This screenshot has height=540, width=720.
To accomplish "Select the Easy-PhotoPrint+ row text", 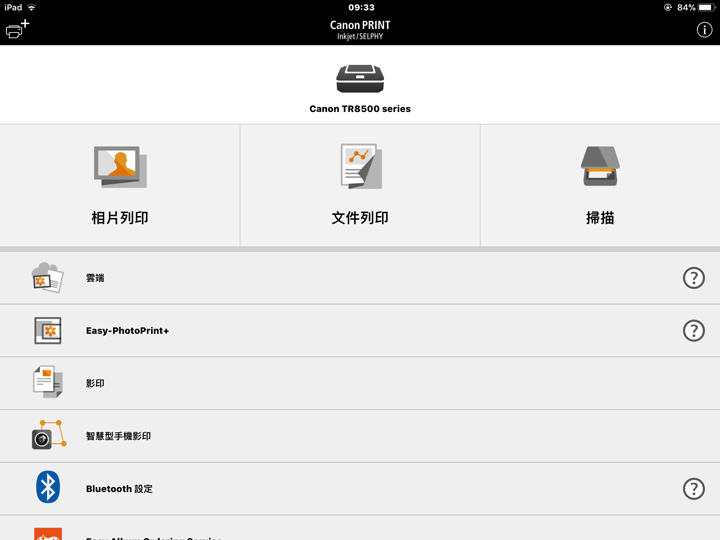I will pyautogui.click(x=128, y=331).
